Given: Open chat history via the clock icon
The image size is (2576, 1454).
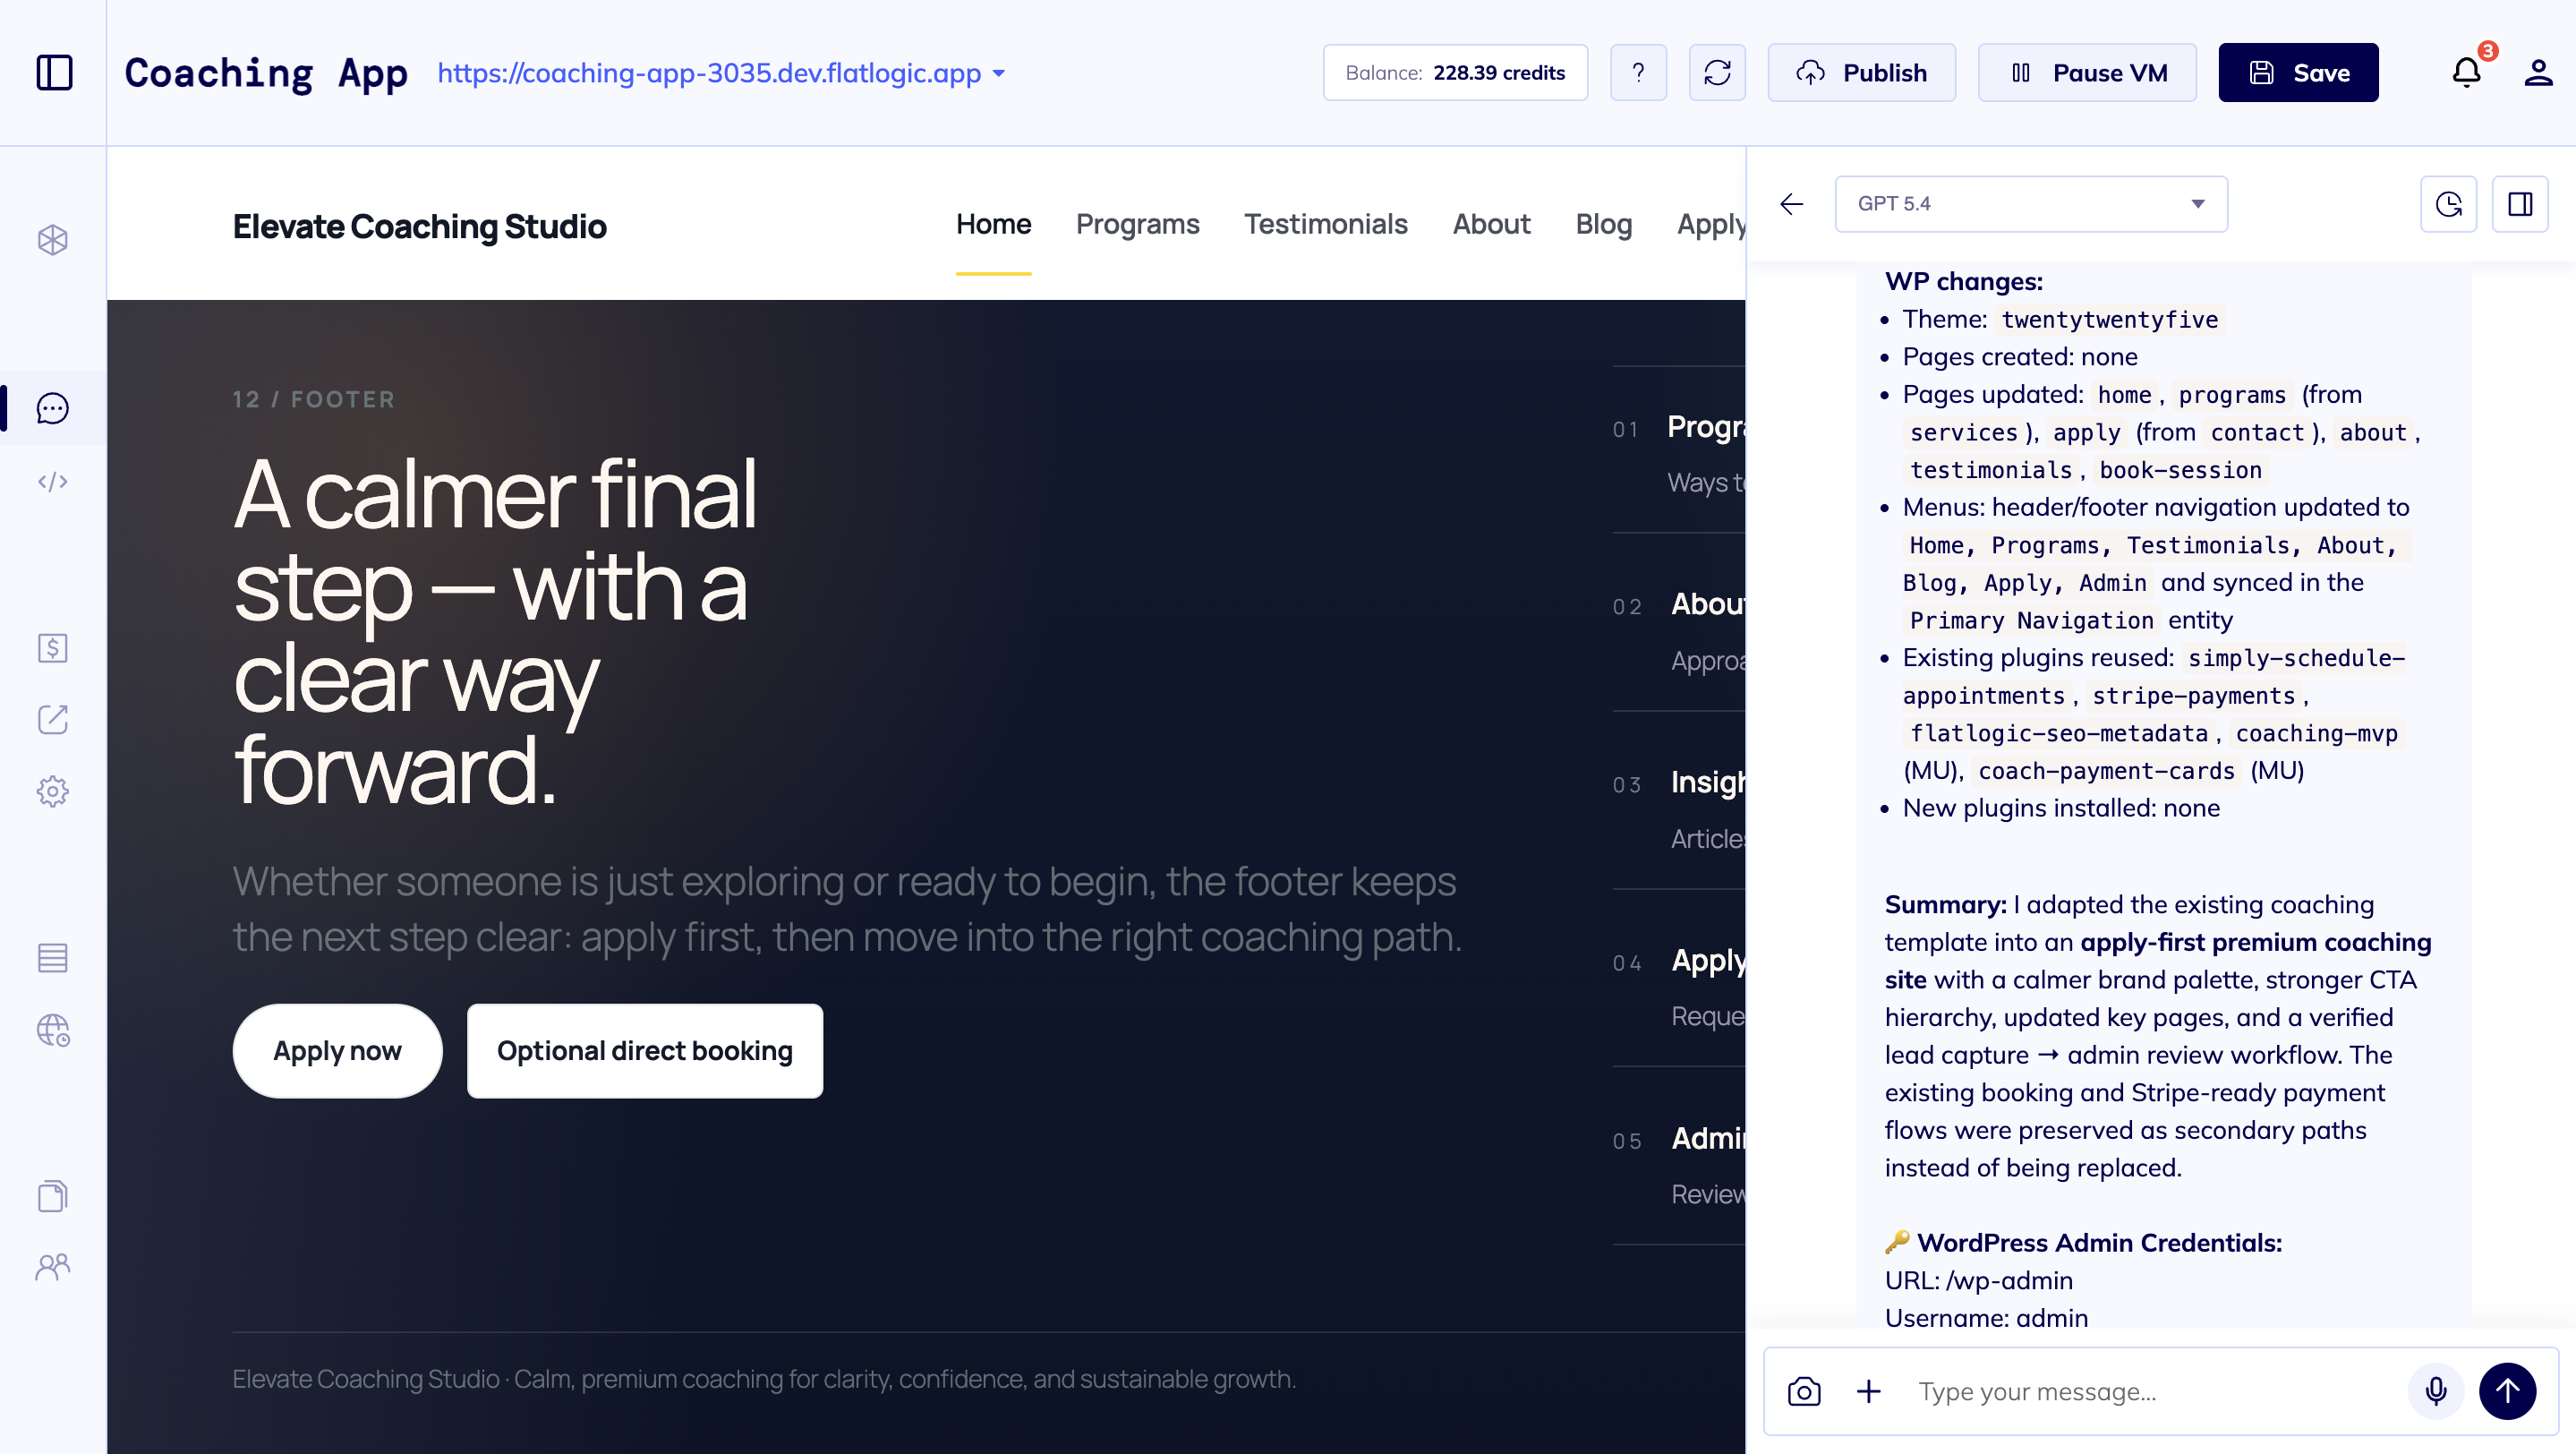Looking at the screenshot, I should coord(2449,204).
